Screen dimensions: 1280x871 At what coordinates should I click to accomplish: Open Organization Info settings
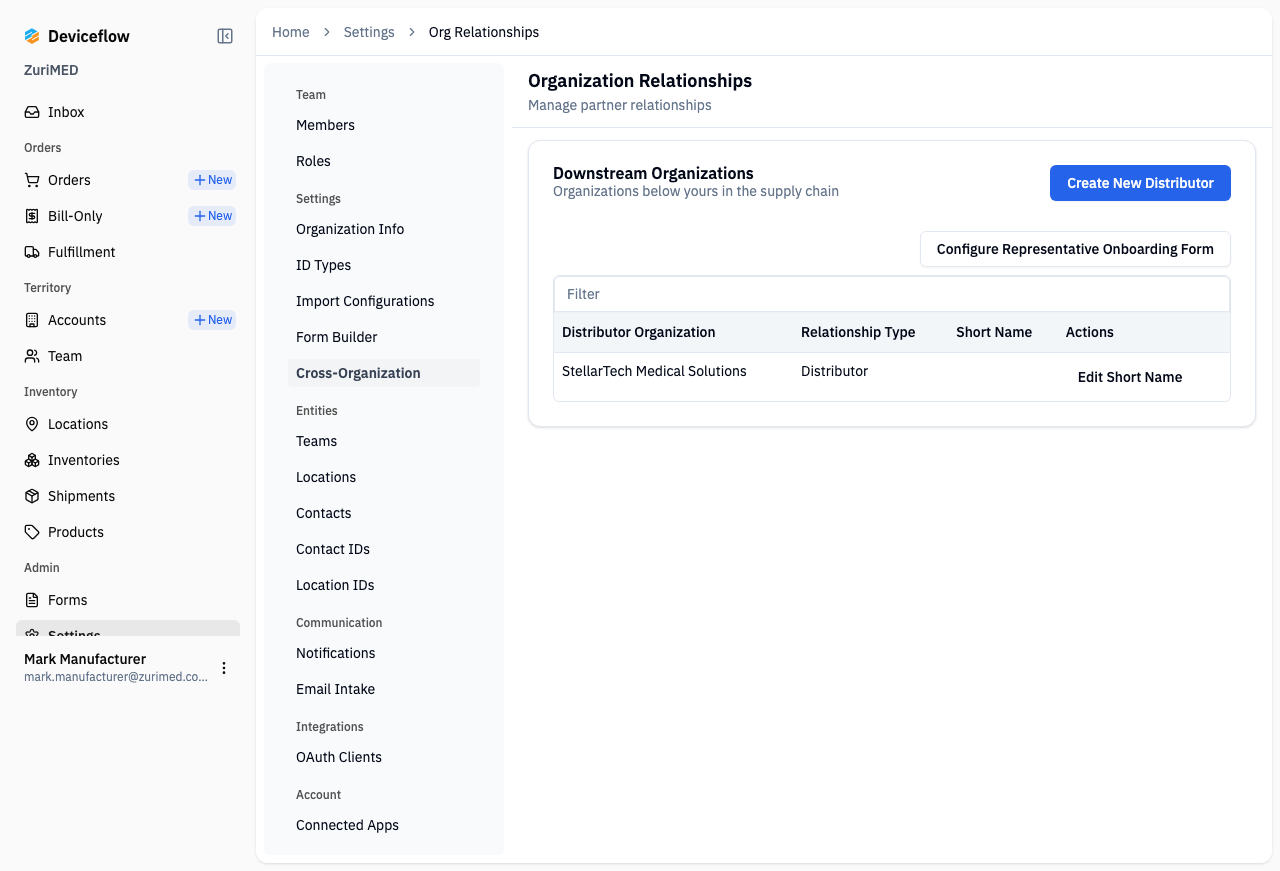click(384, 229)
